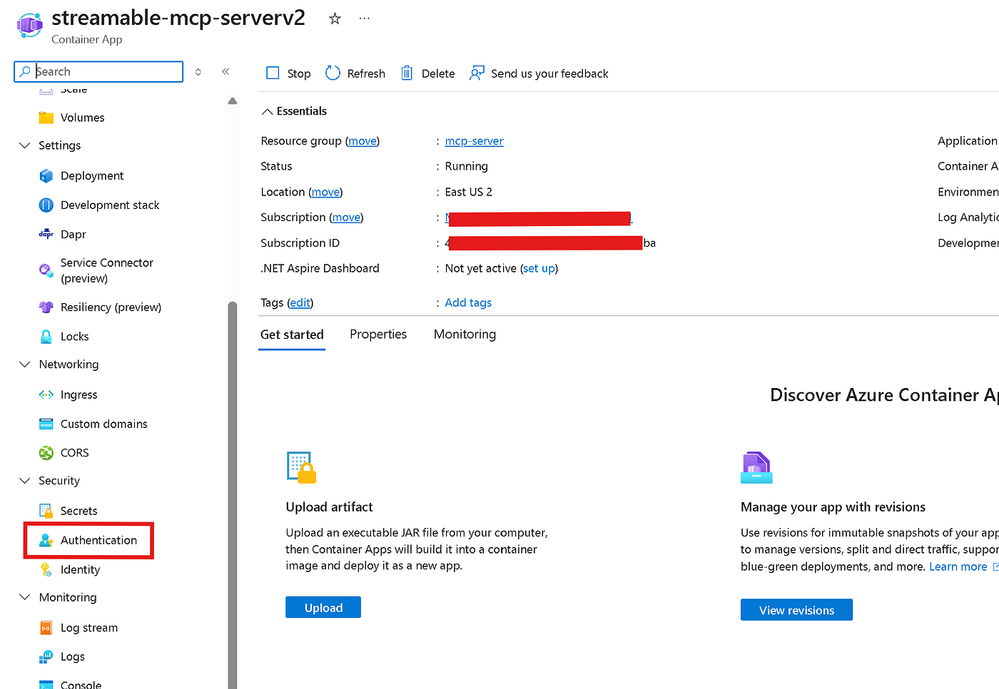Select the CORS icon

(46, 453)
